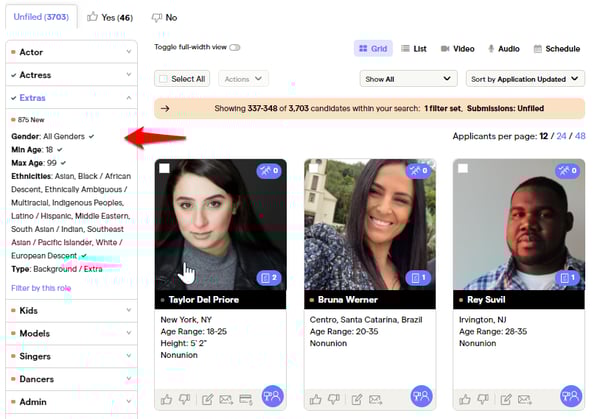Add a note for Taylor Del Priore
The height and width of the screenshot is (419, 600).
tap(207, 400)
